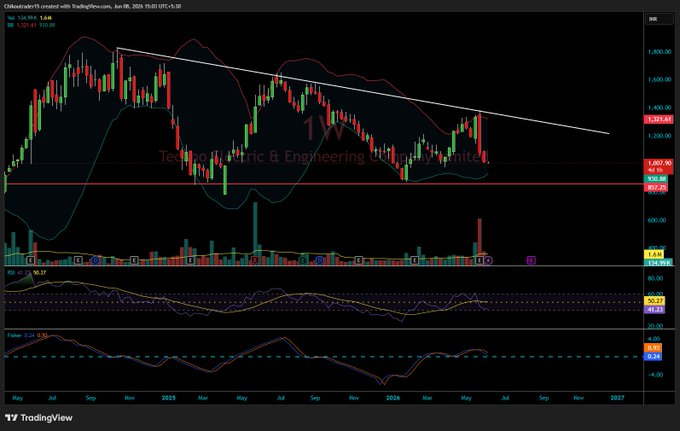Click the green earnings E marker
This screenshot has width=680, height=431.
click(x=304, y=260)
